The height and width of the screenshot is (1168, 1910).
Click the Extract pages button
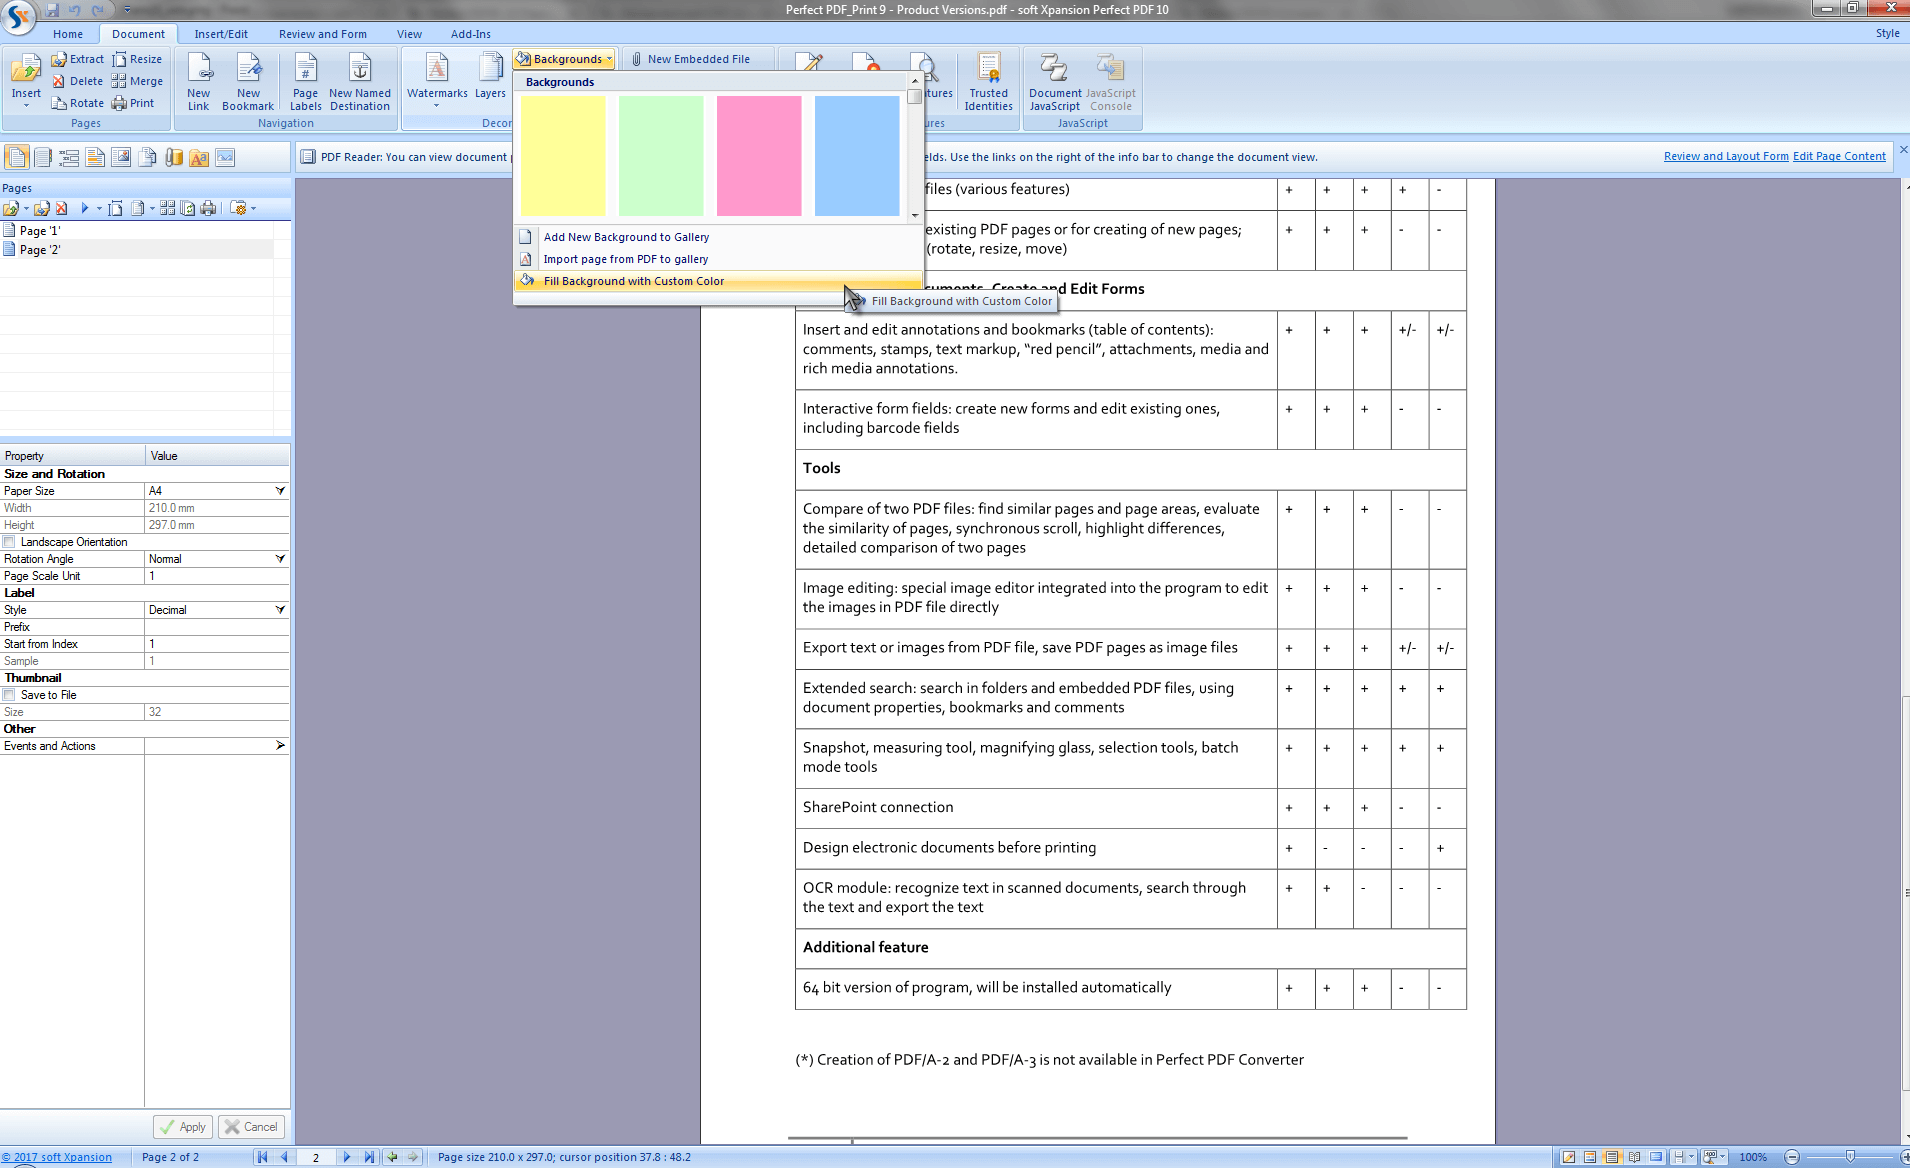tap(78, 59)
